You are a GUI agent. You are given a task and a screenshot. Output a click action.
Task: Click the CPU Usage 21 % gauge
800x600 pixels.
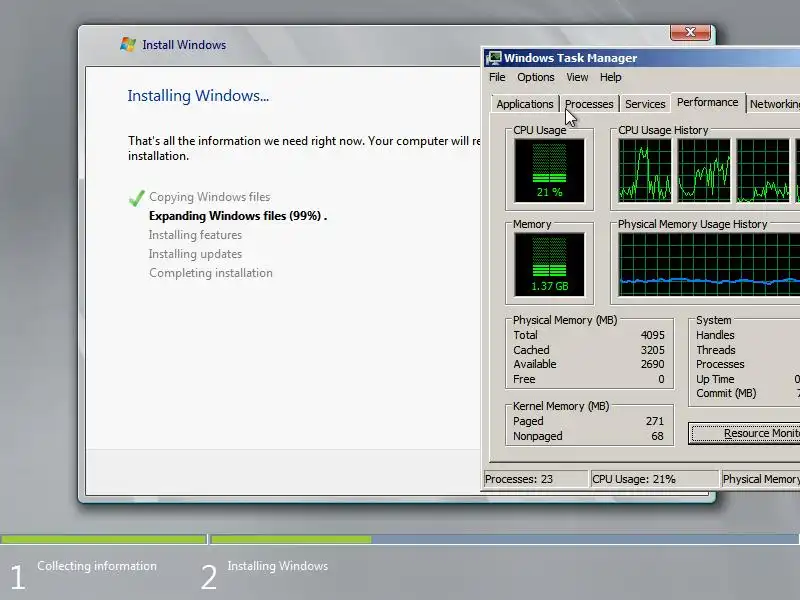coord(549,171)
